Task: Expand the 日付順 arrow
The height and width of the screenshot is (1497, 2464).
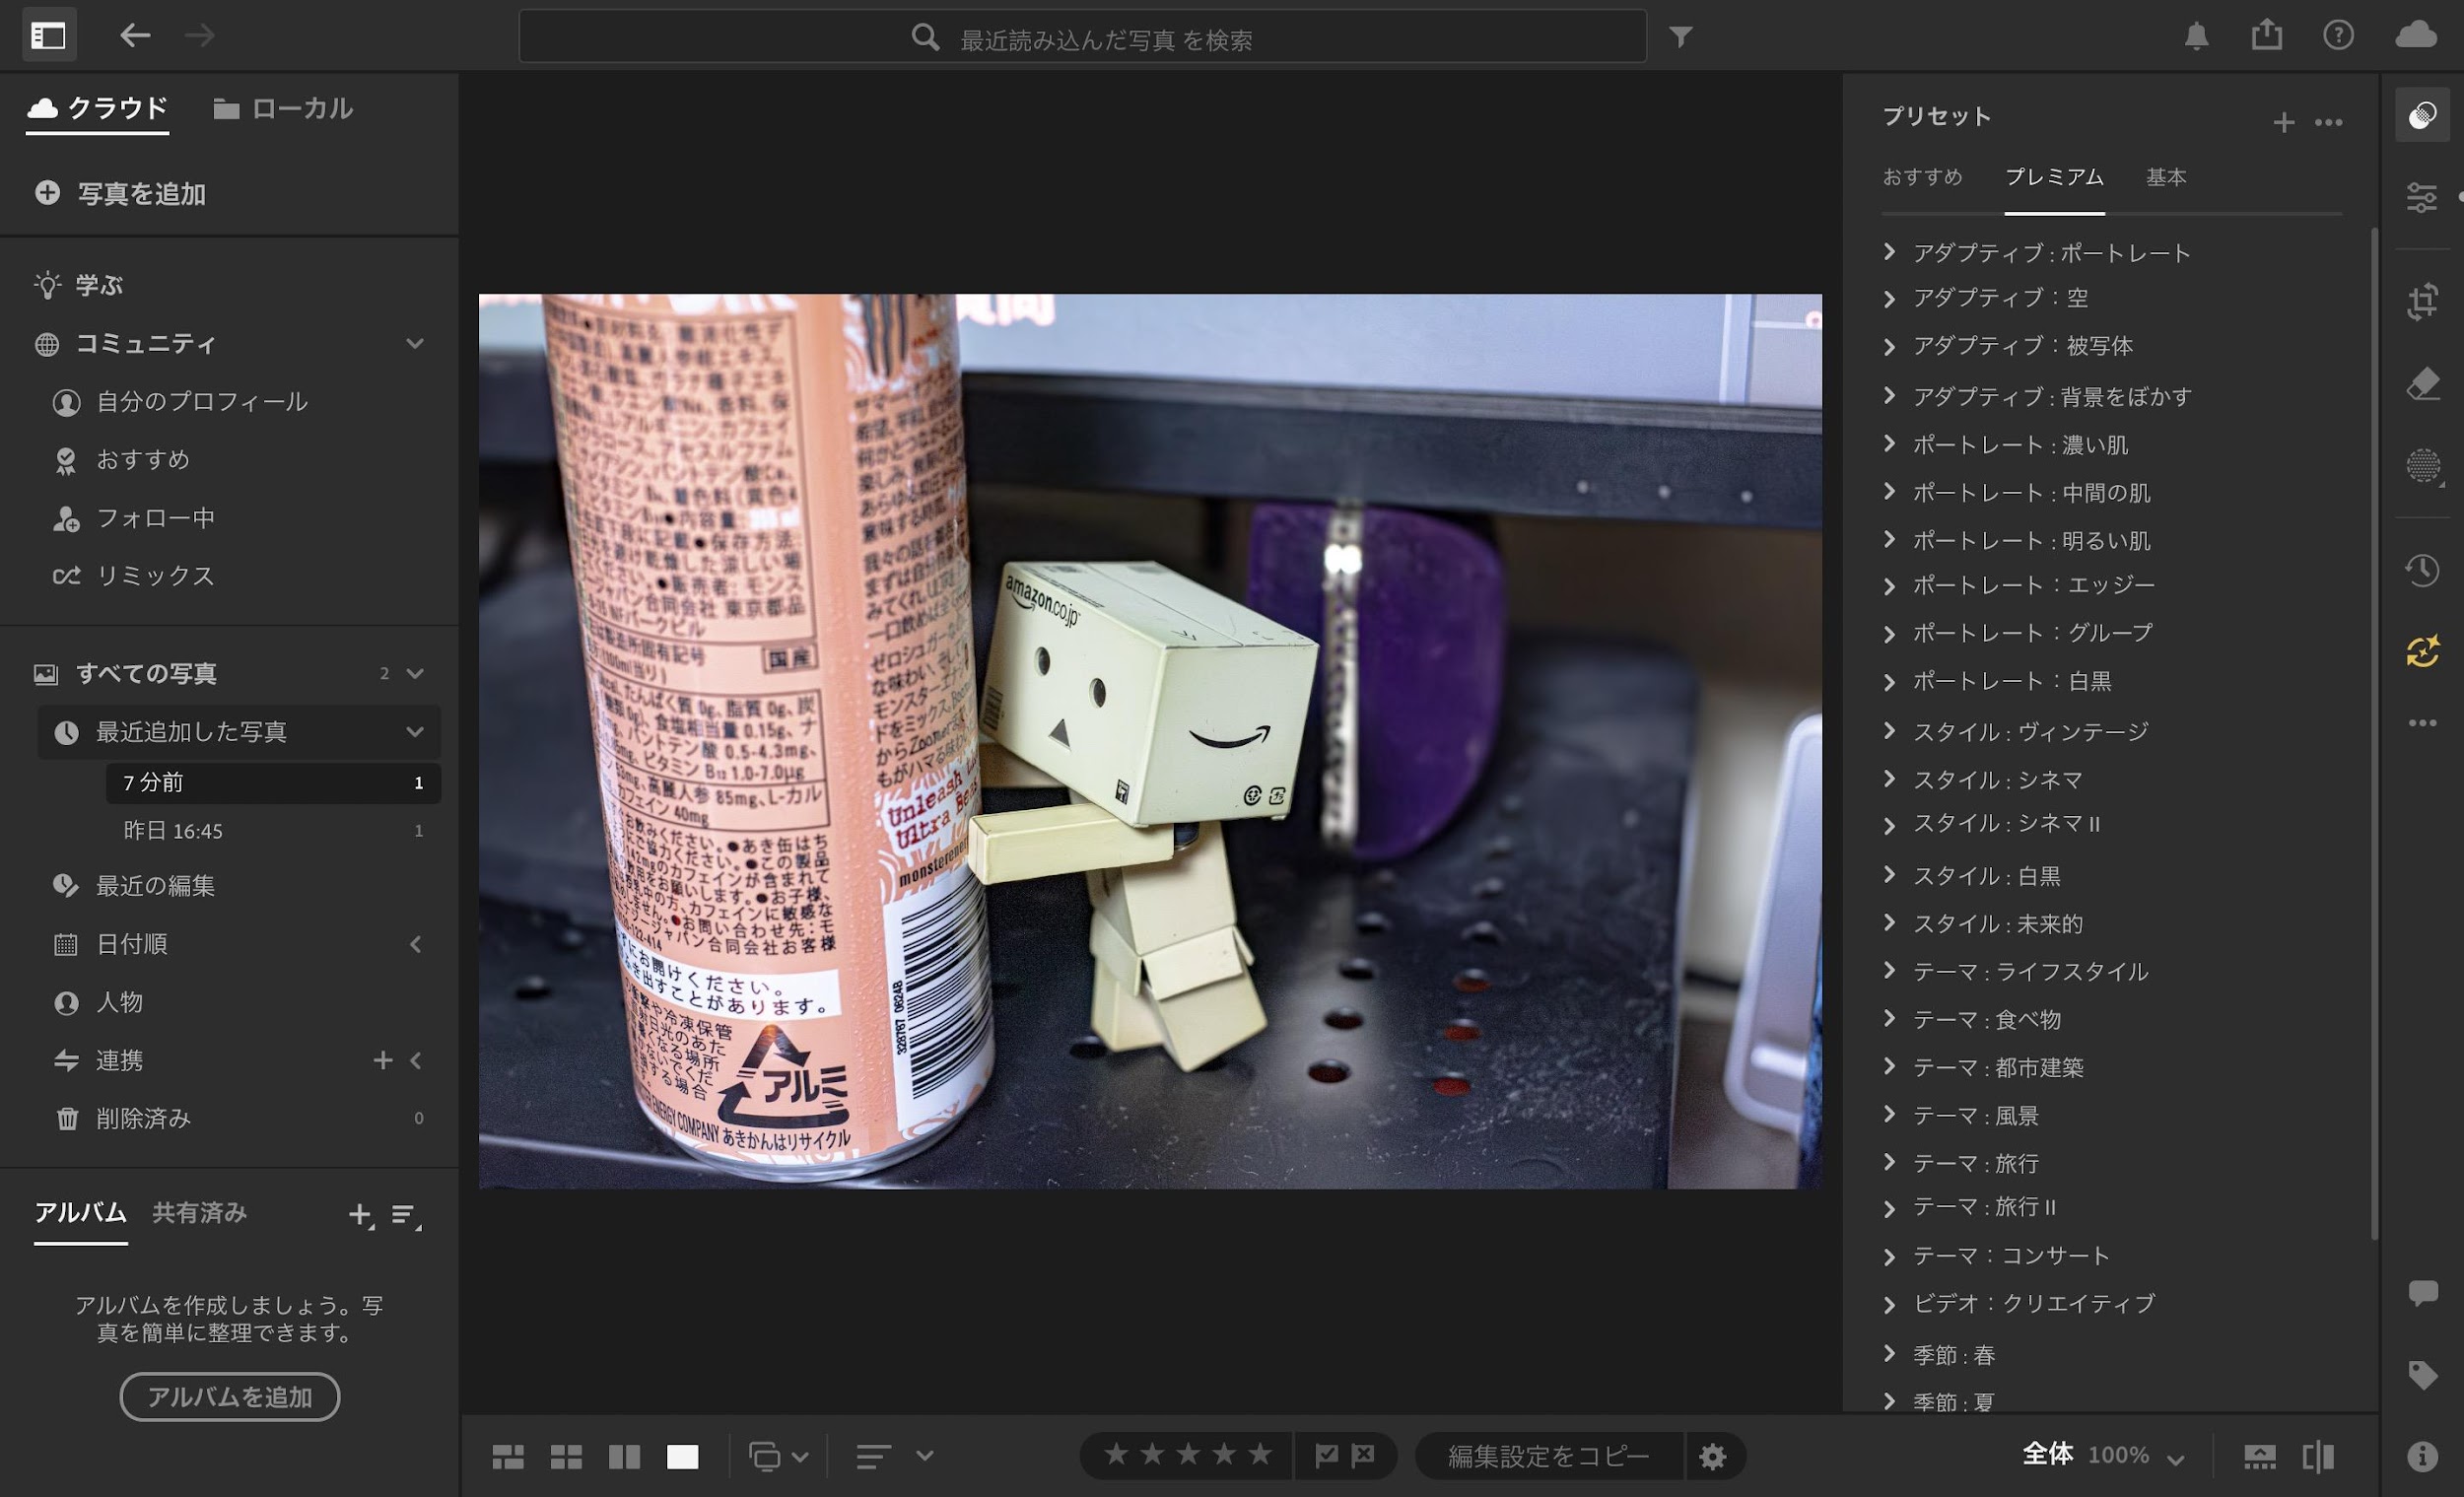Action: 415,943
